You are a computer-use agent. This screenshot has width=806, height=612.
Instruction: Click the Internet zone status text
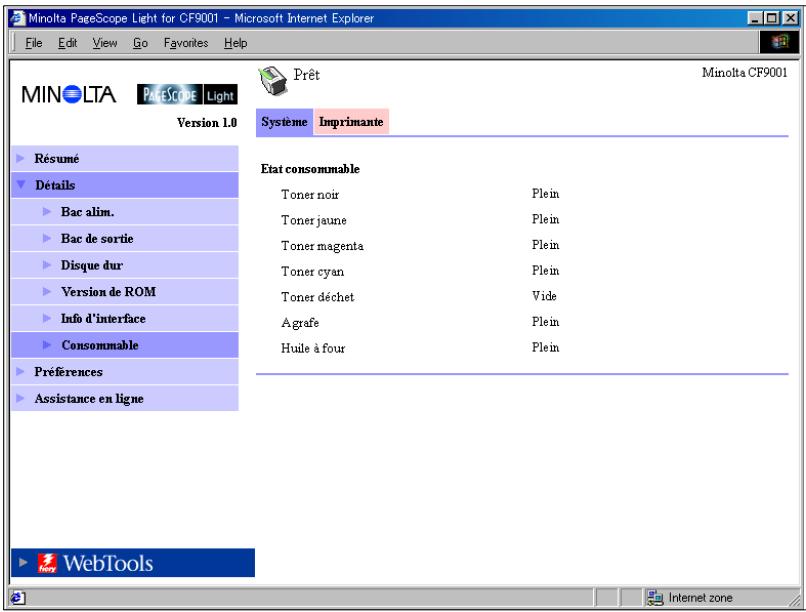tap(700, 598)
